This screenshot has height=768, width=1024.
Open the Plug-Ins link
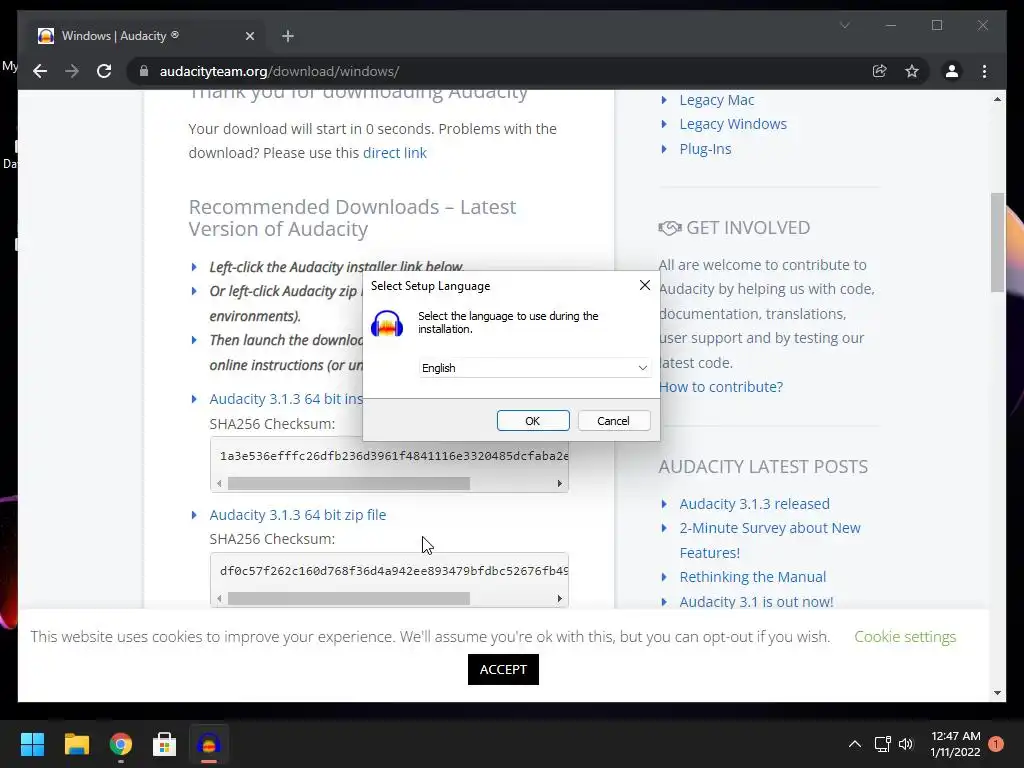coord(705,149)
